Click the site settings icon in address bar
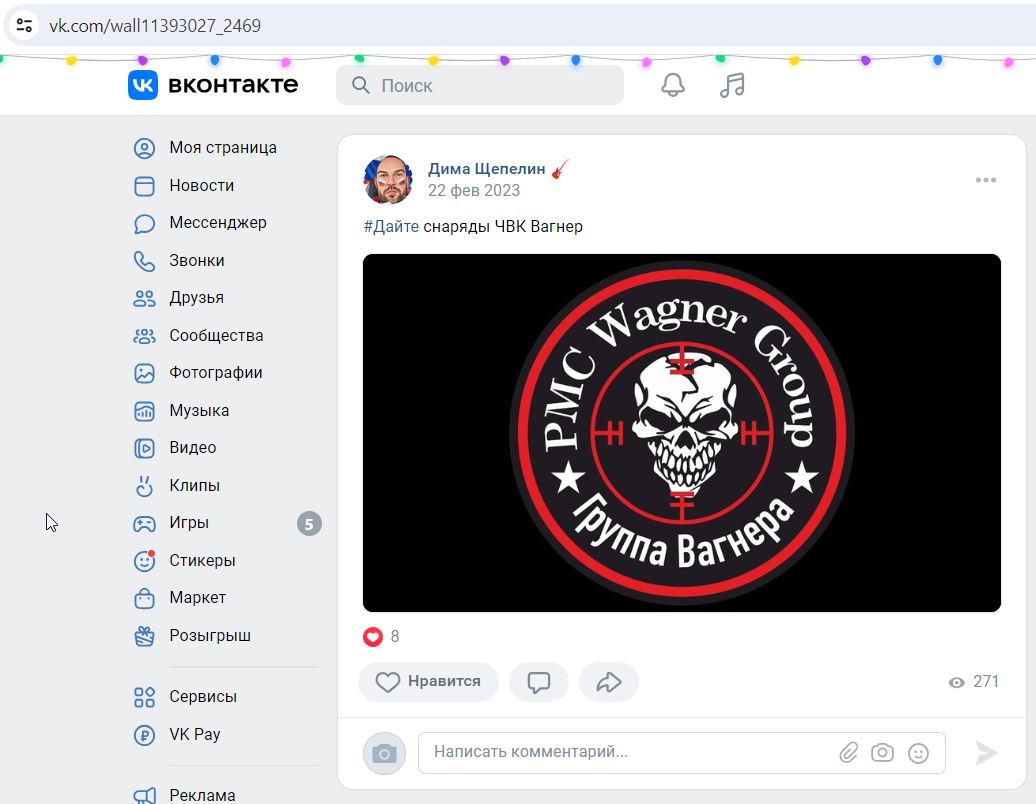 [x=24, y=26]
